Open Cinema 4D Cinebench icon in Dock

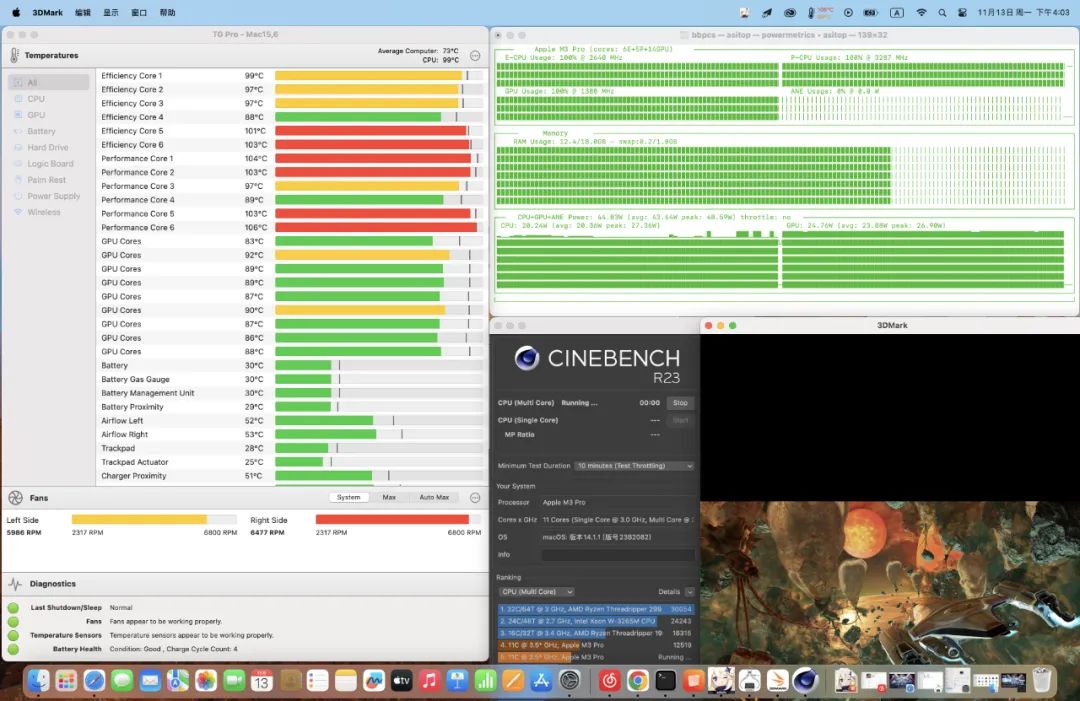pos(805,681)
